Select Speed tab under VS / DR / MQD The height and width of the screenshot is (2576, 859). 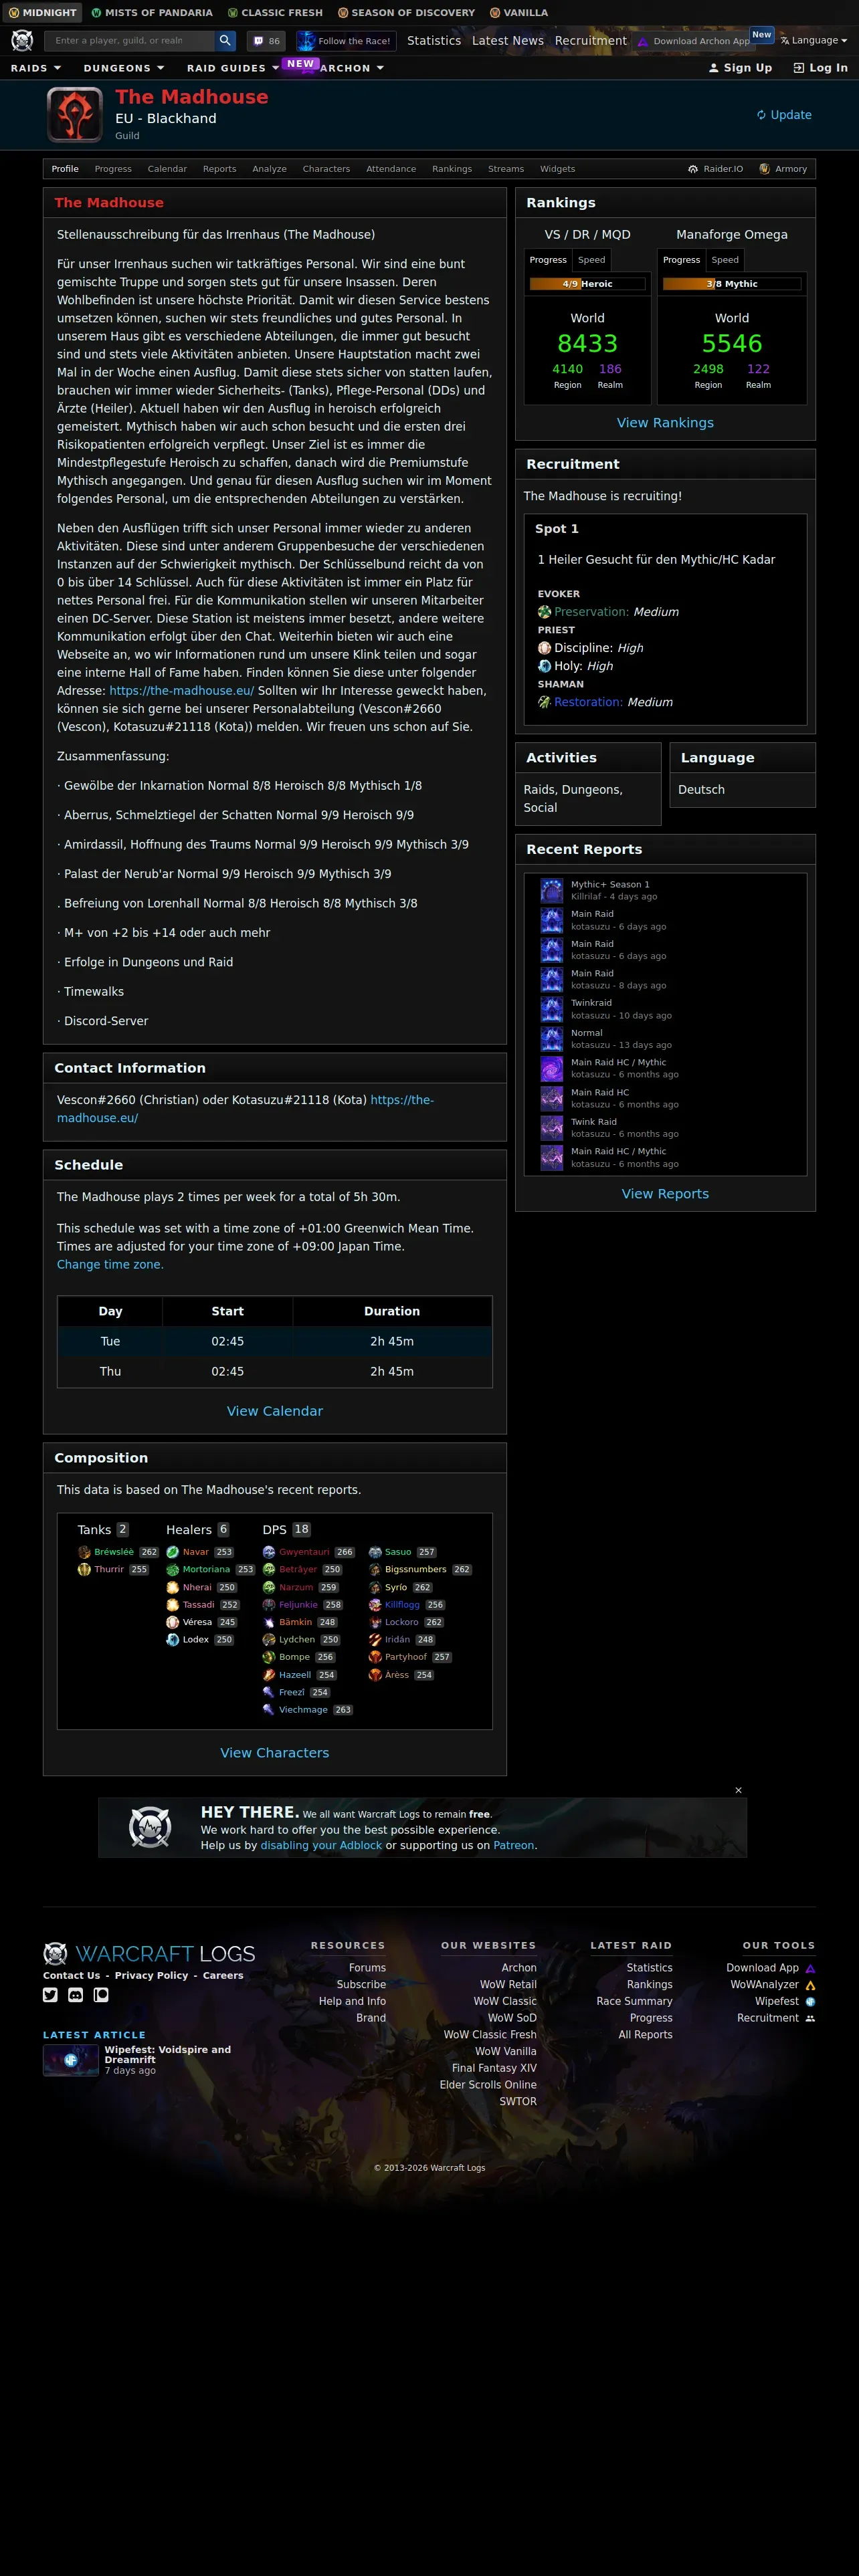coord(591,260)
